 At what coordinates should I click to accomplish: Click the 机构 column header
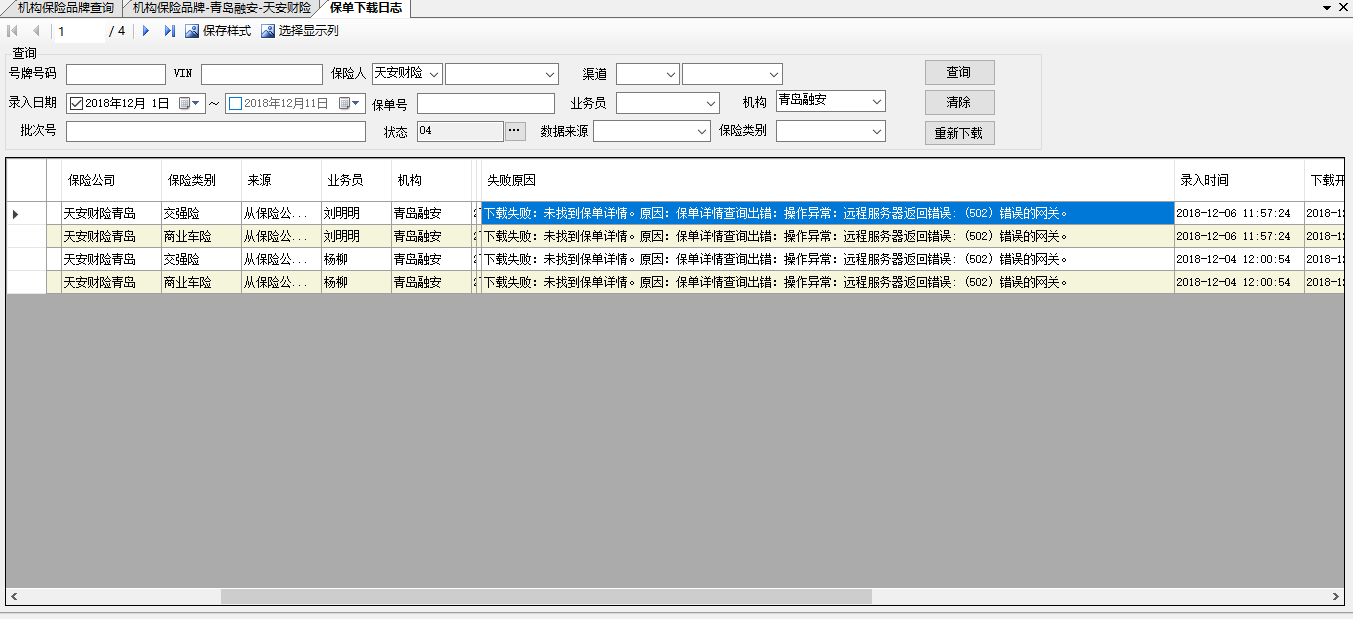[431, 180]
